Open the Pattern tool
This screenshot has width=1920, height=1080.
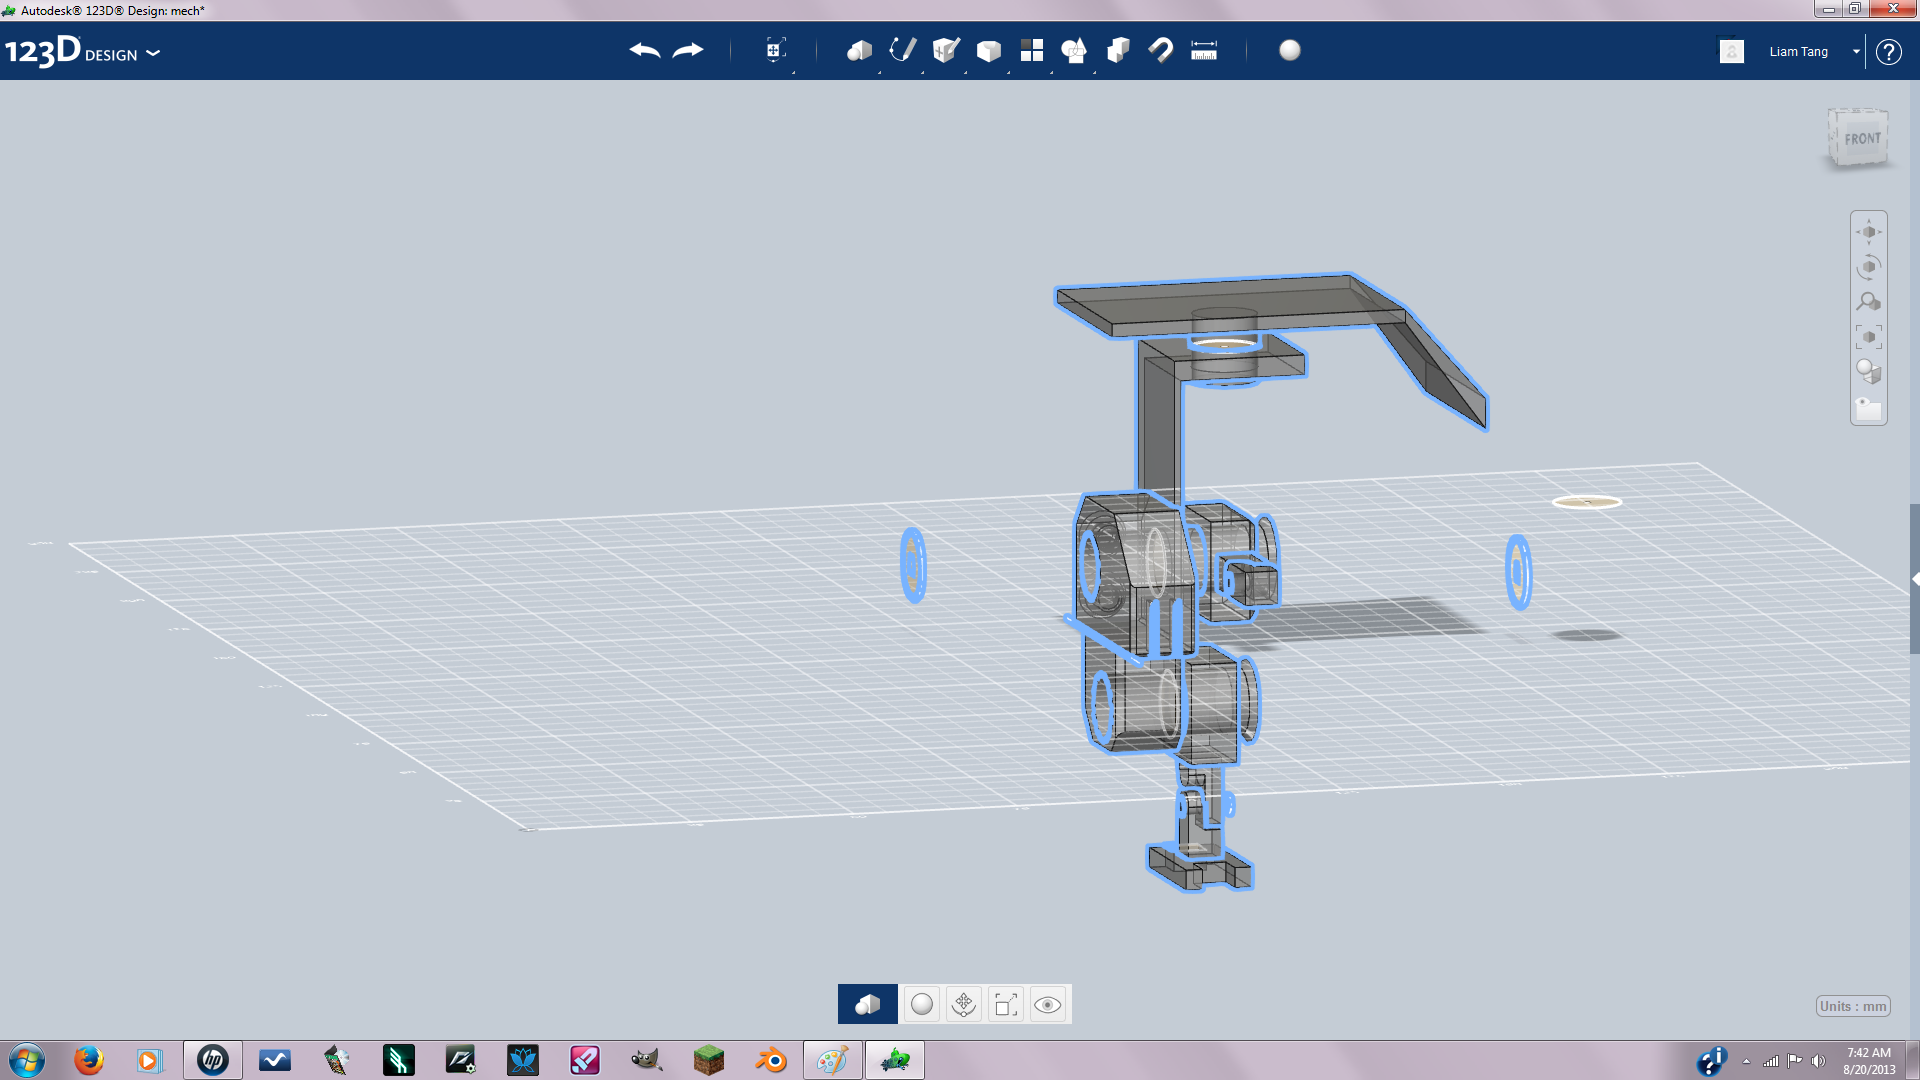tap(1032, 50)
